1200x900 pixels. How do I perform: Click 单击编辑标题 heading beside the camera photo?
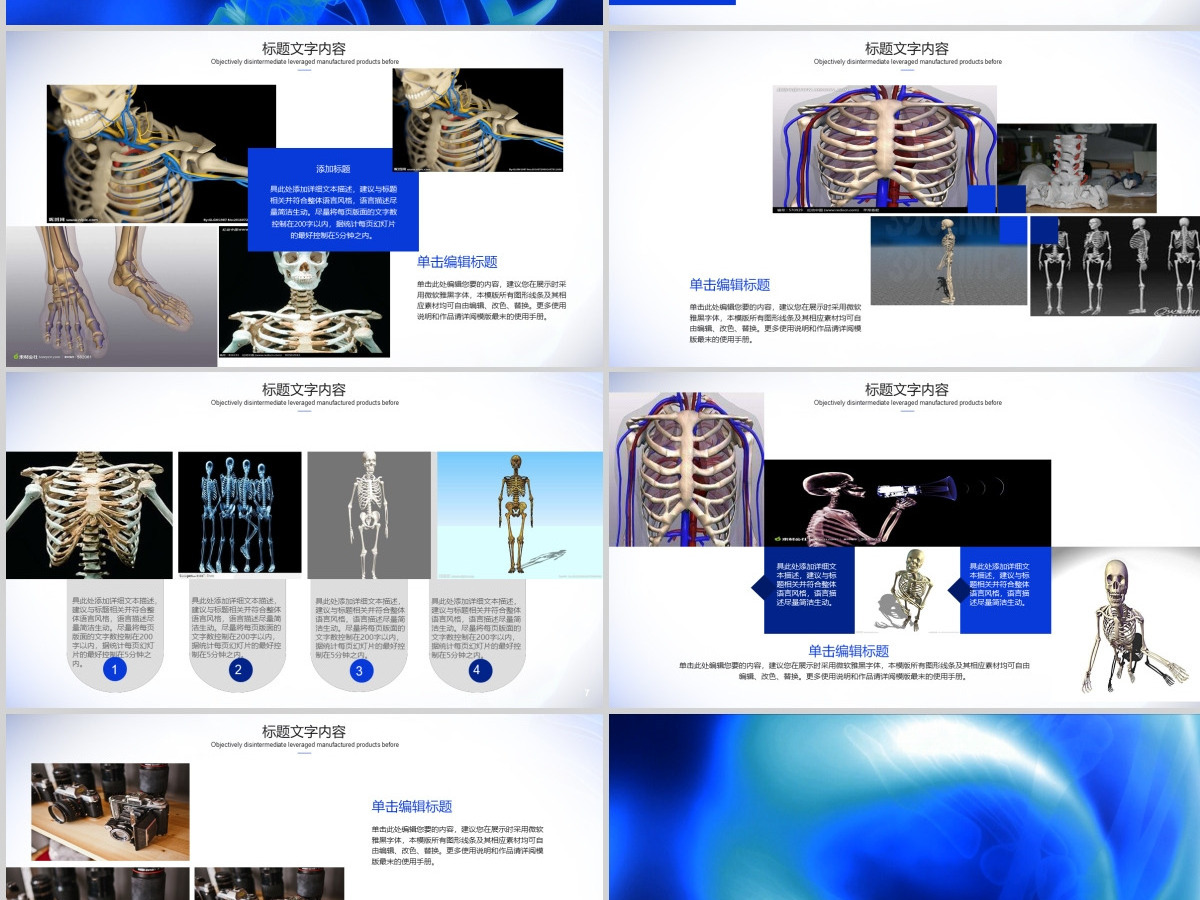tap(412, 806)
